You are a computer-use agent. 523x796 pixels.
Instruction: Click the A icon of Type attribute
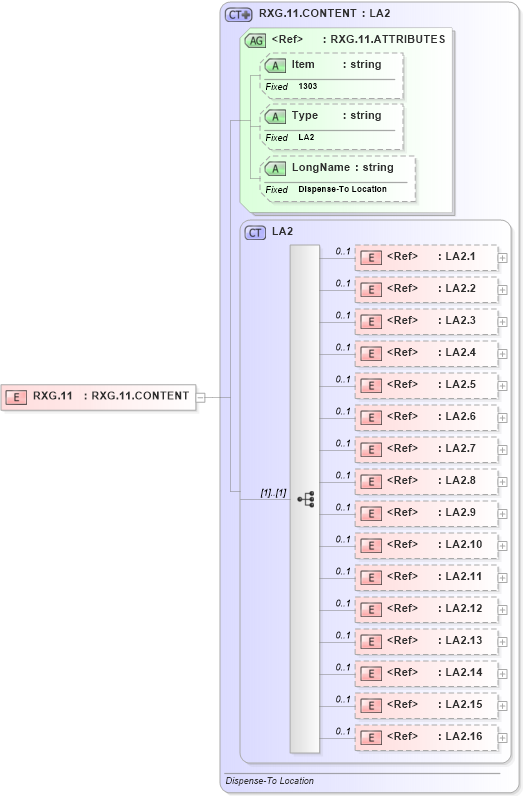pyautogui.click(x=275, y=117)
